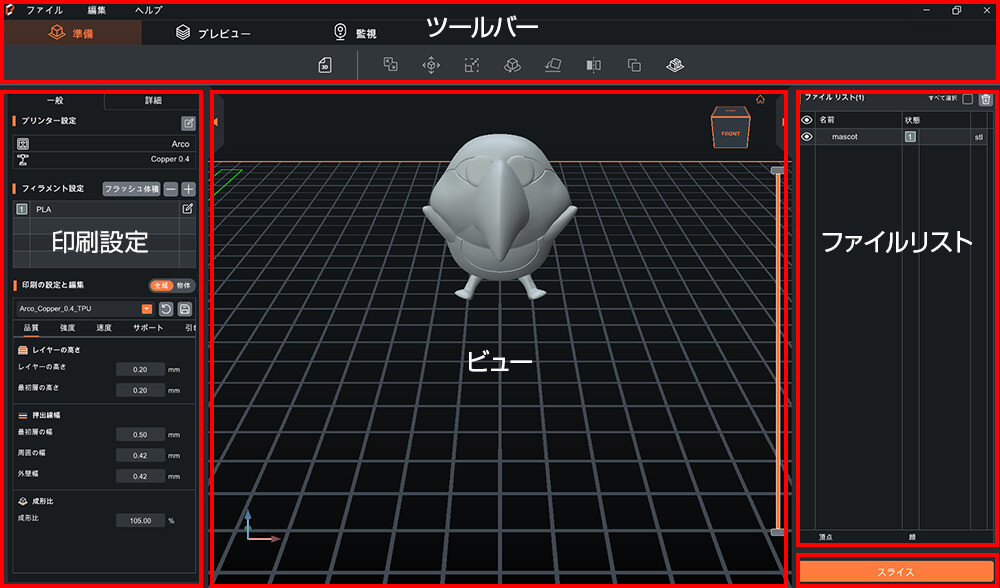1000x588 pixels.
Task: Reset the view with the orange home icon
Action: click(760, 99)
